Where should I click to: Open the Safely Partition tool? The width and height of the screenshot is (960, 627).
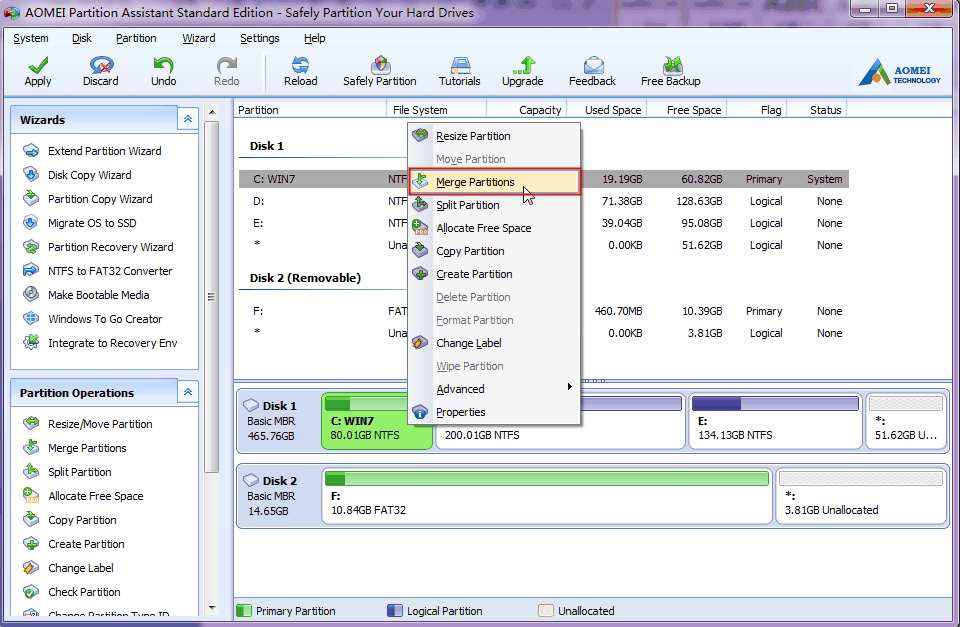380,72
